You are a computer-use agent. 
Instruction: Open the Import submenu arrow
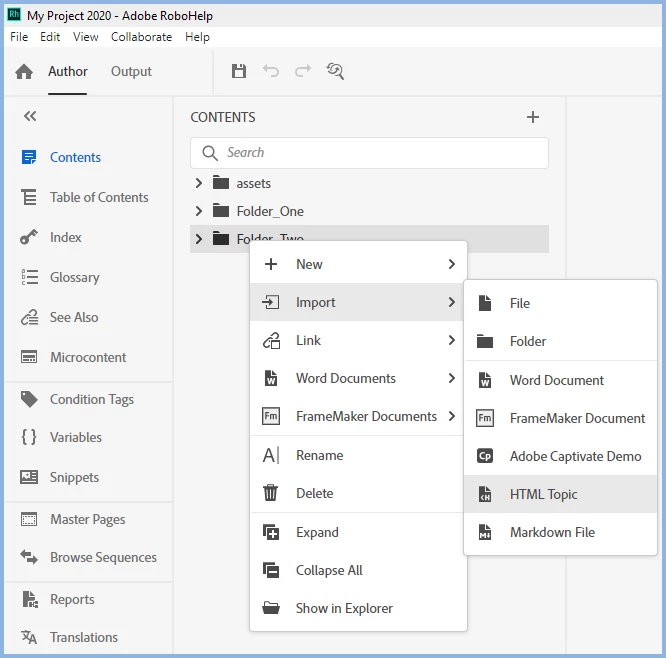pos(452,302)
